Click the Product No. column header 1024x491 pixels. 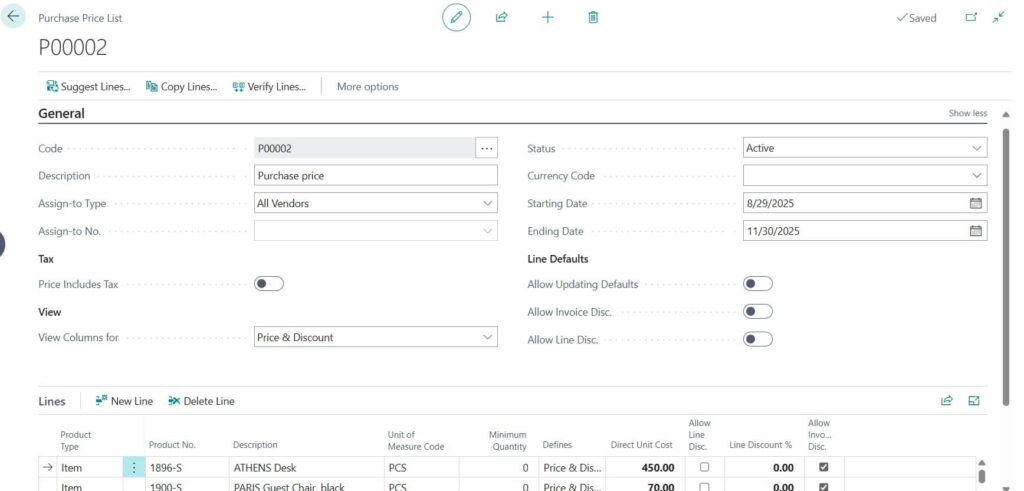pyautogui.click(x=172, y=445)
